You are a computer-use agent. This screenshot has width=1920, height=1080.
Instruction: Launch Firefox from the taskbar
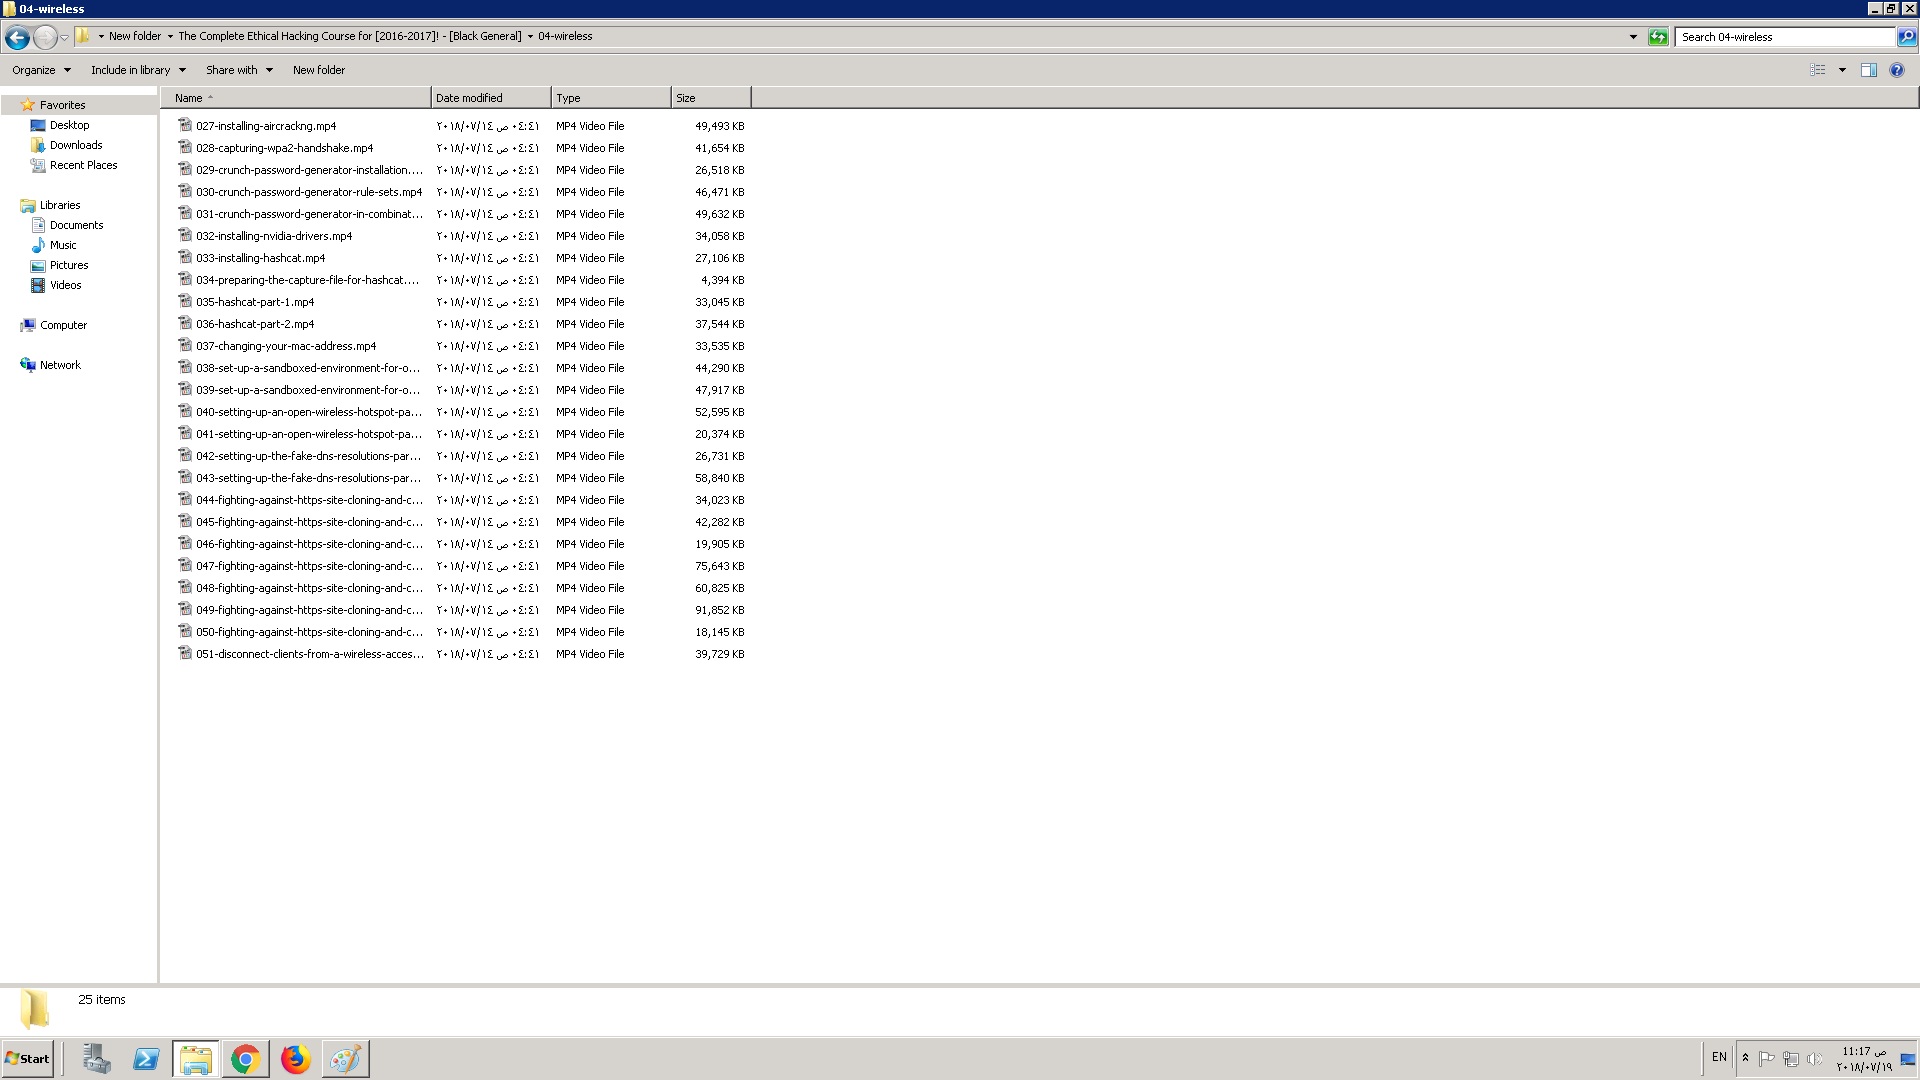click(x=295, y=1059)
